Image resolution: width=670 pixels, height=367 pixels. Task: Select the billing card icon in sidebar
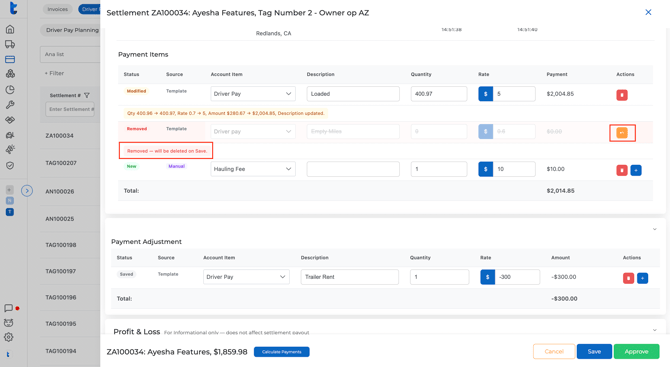(10, 59)
